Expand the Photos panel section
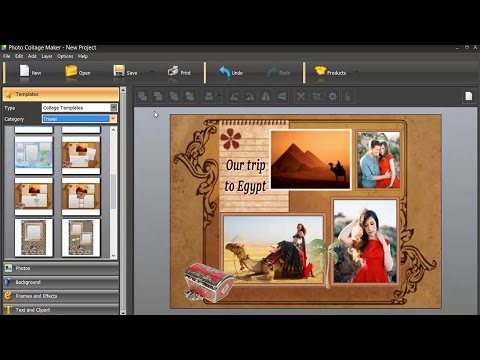480x360 pixels. pos(61,268)
